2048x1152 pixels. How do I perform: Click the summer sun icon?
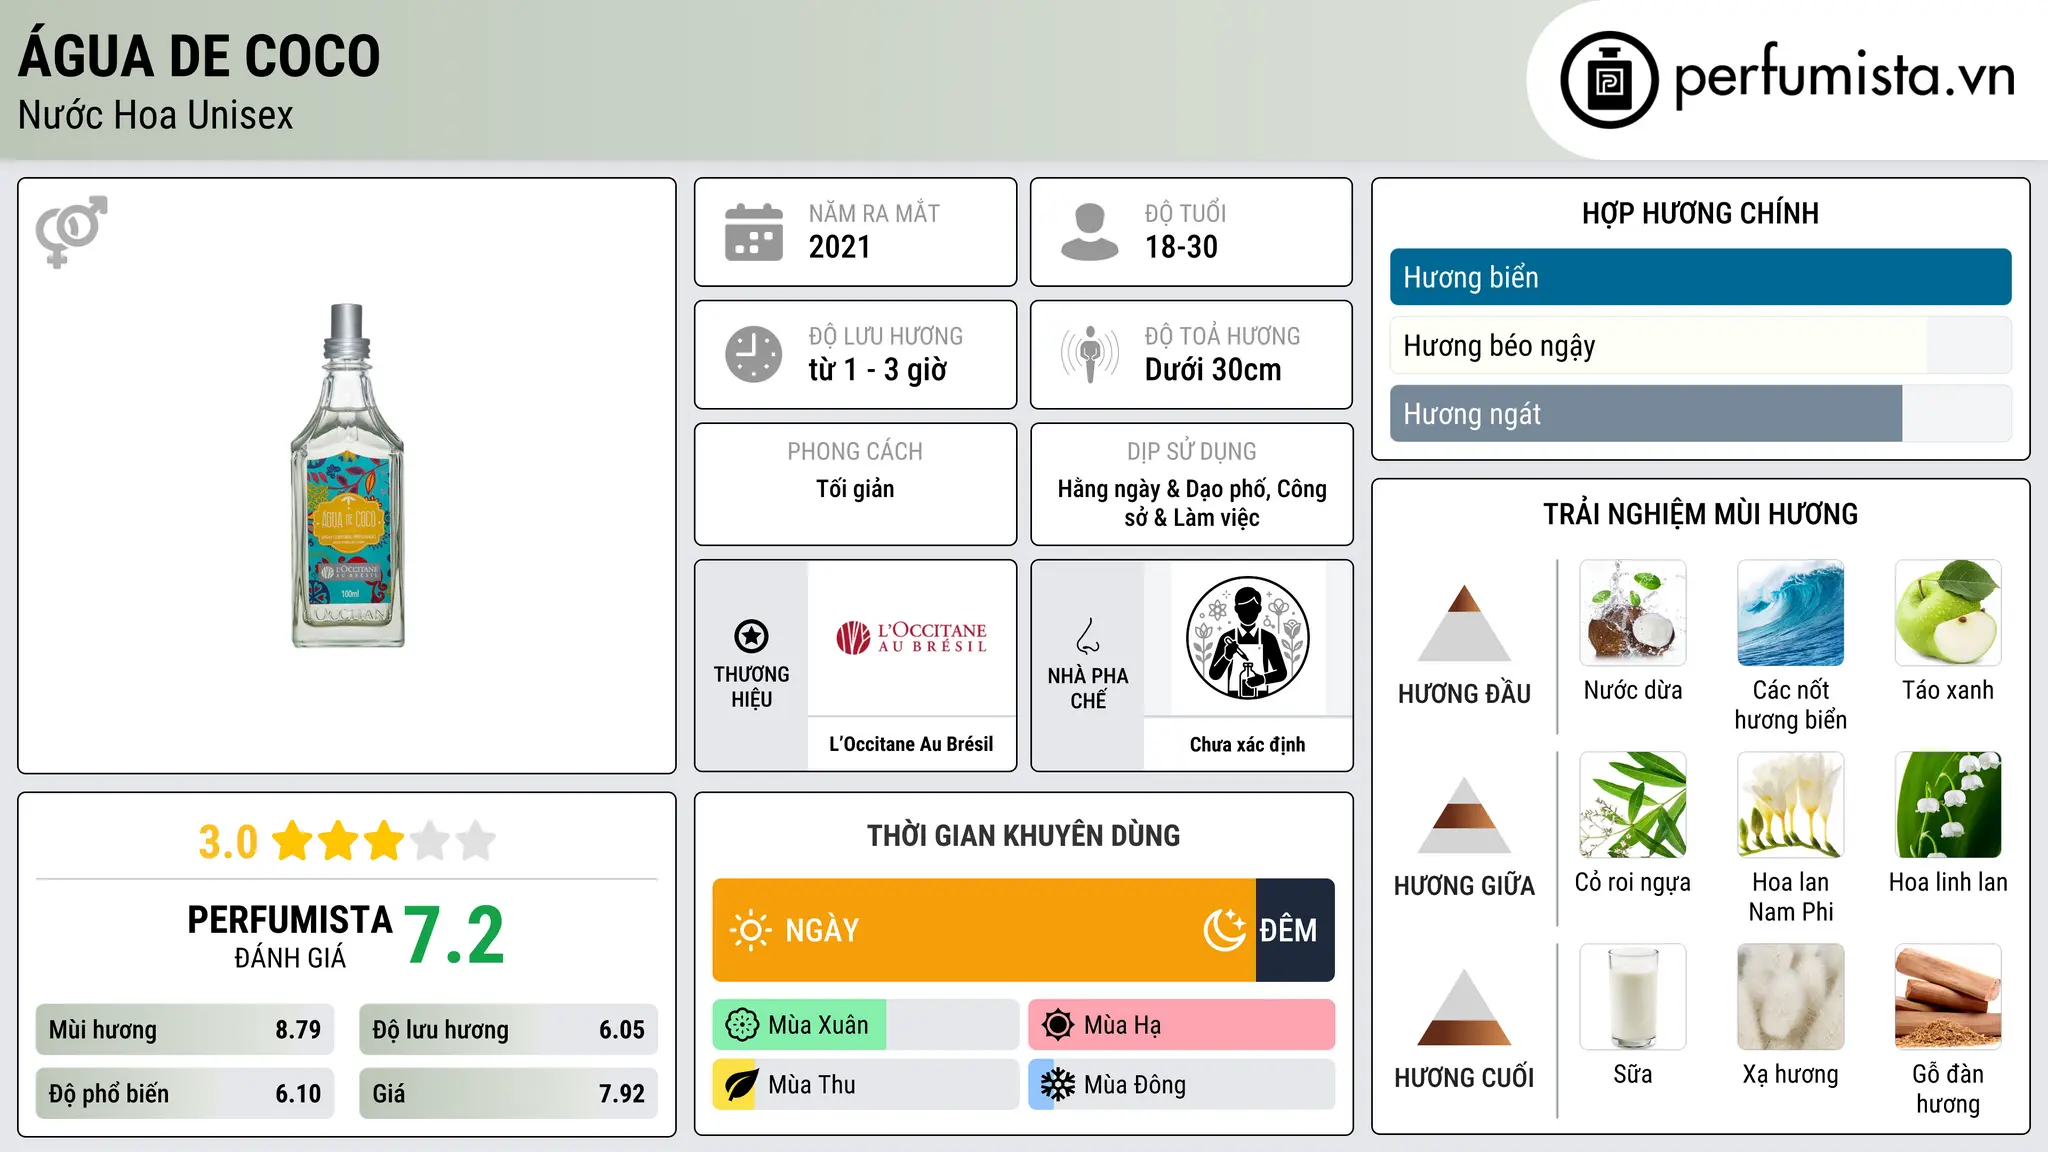coord(1058,1025)
